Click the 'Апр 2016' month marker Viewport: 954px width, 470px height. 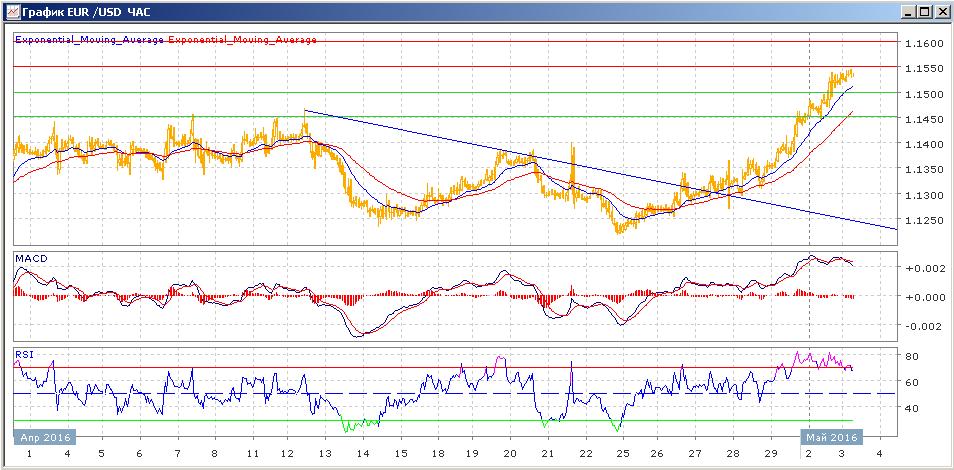tap(44, 437)
